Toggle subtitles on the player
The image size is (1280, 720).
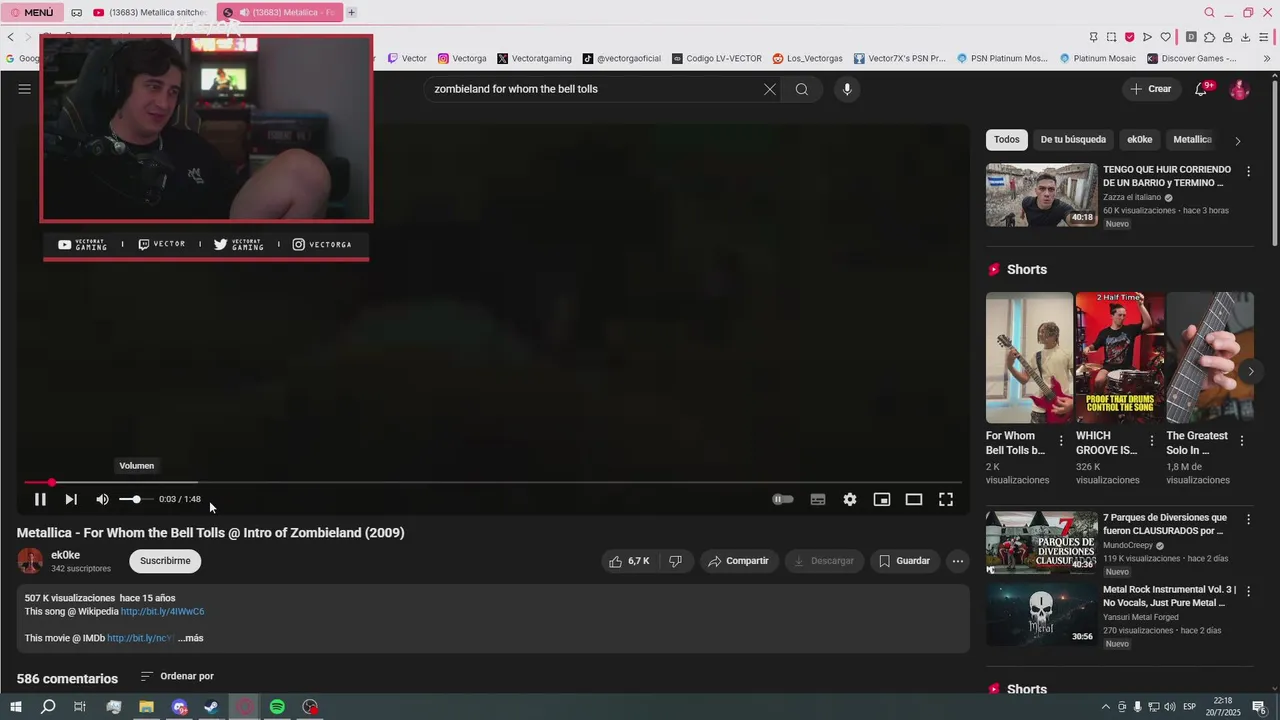pos(818,499)
